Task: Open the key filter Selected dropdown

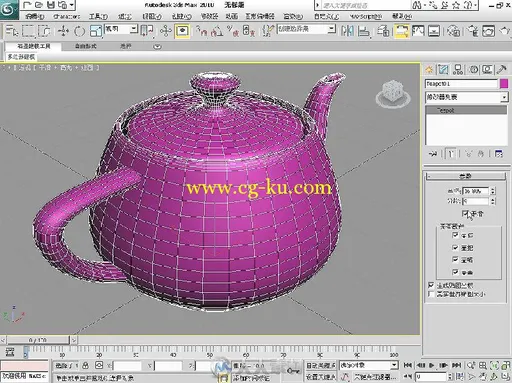Action: click(369, 365)
